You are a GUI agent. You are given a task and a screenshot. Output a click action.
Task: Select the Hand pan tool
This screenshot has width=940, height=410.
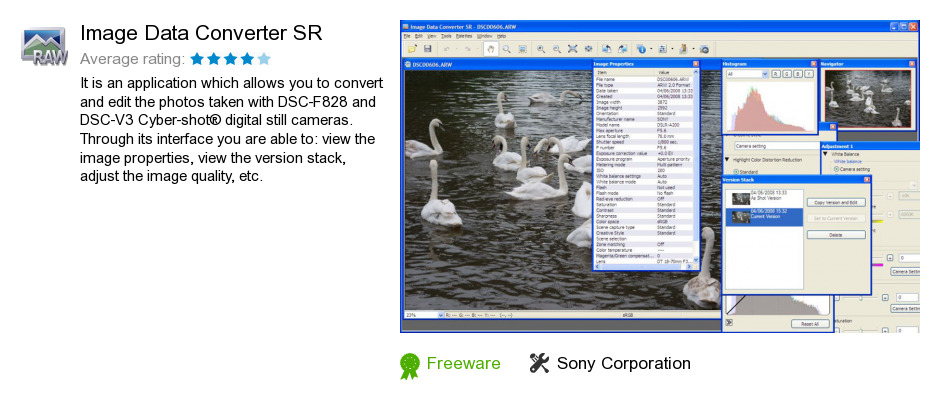pyautogui.click(x=491, y=49)
